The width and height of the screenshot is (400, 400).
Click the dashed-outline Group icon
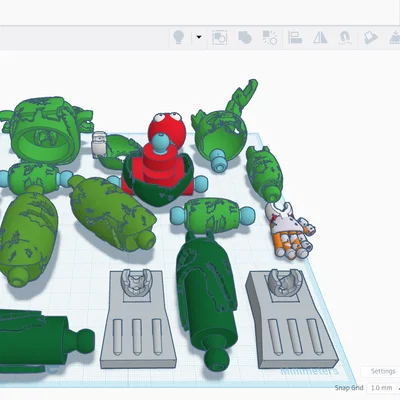220,37
